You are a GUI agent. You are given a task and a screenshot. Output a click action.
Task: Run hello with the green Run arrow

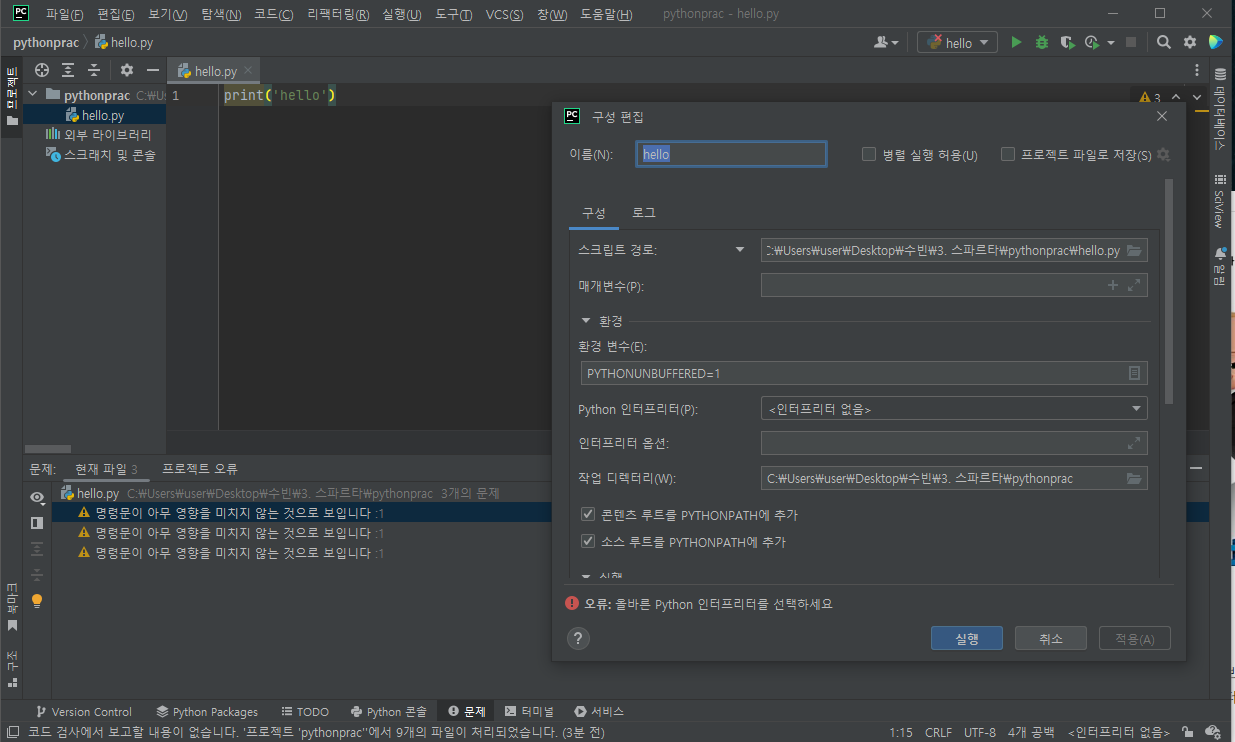click(1016, 42)
